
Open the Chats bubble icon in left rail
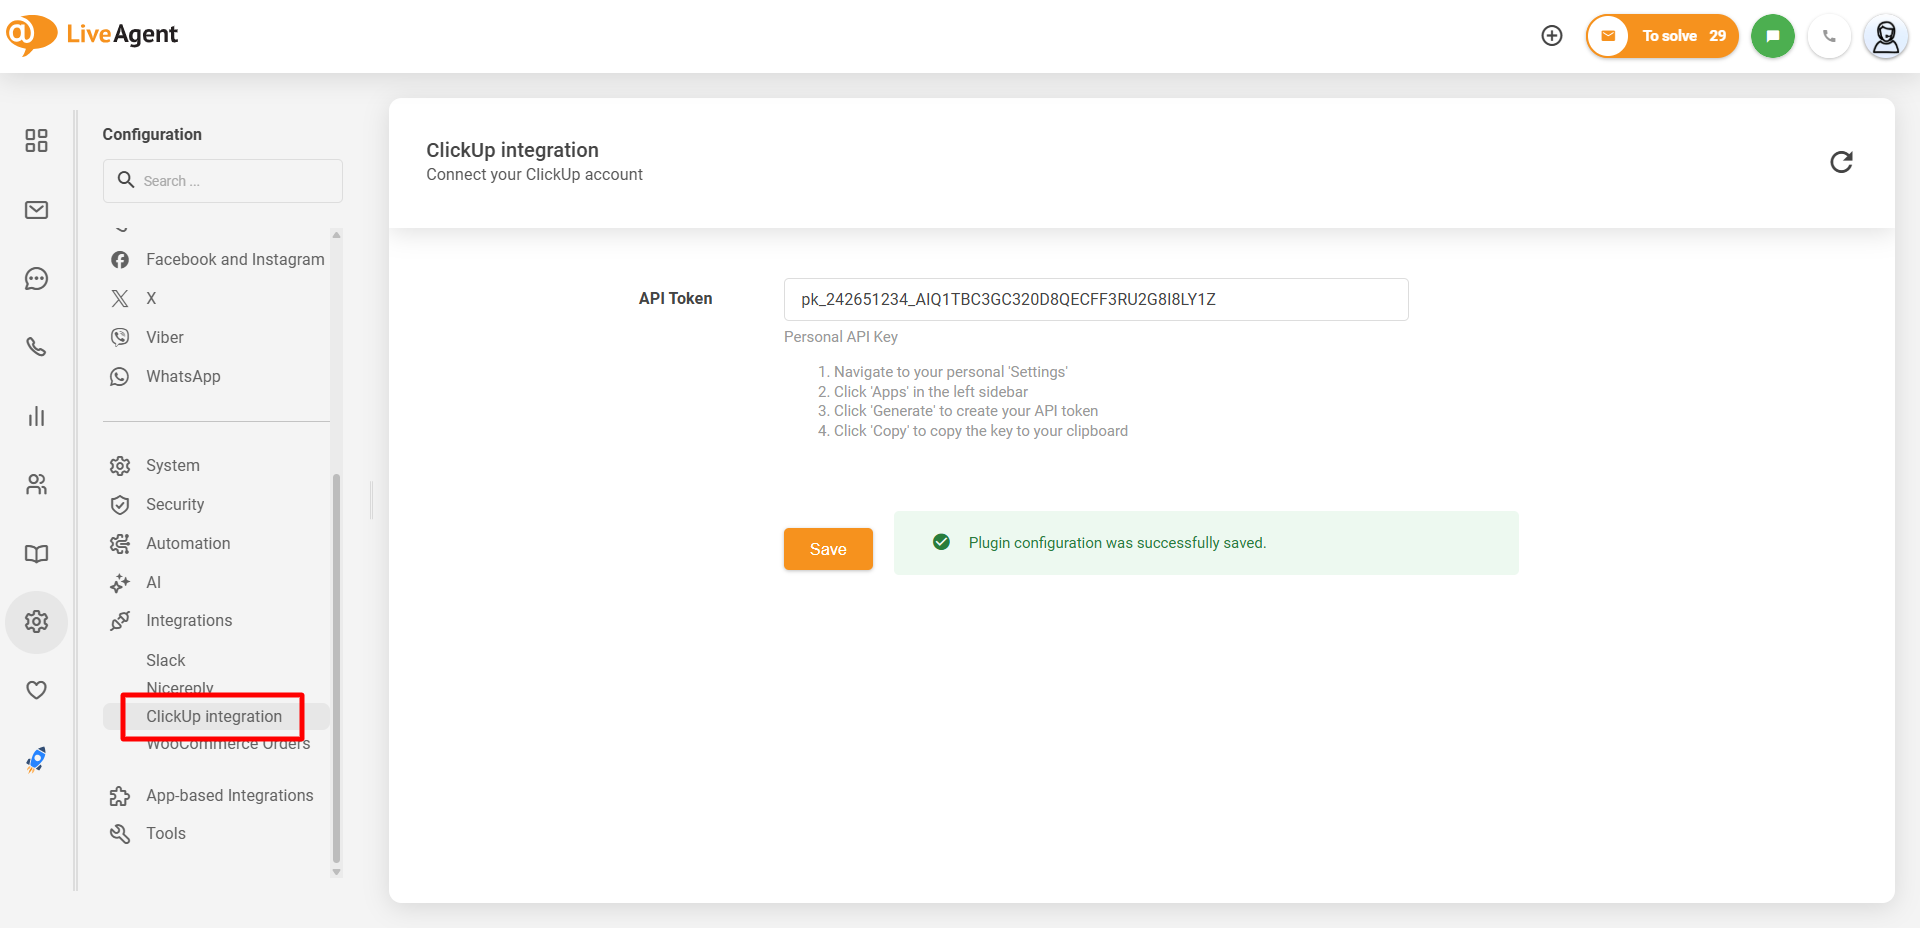coord(36,279)
